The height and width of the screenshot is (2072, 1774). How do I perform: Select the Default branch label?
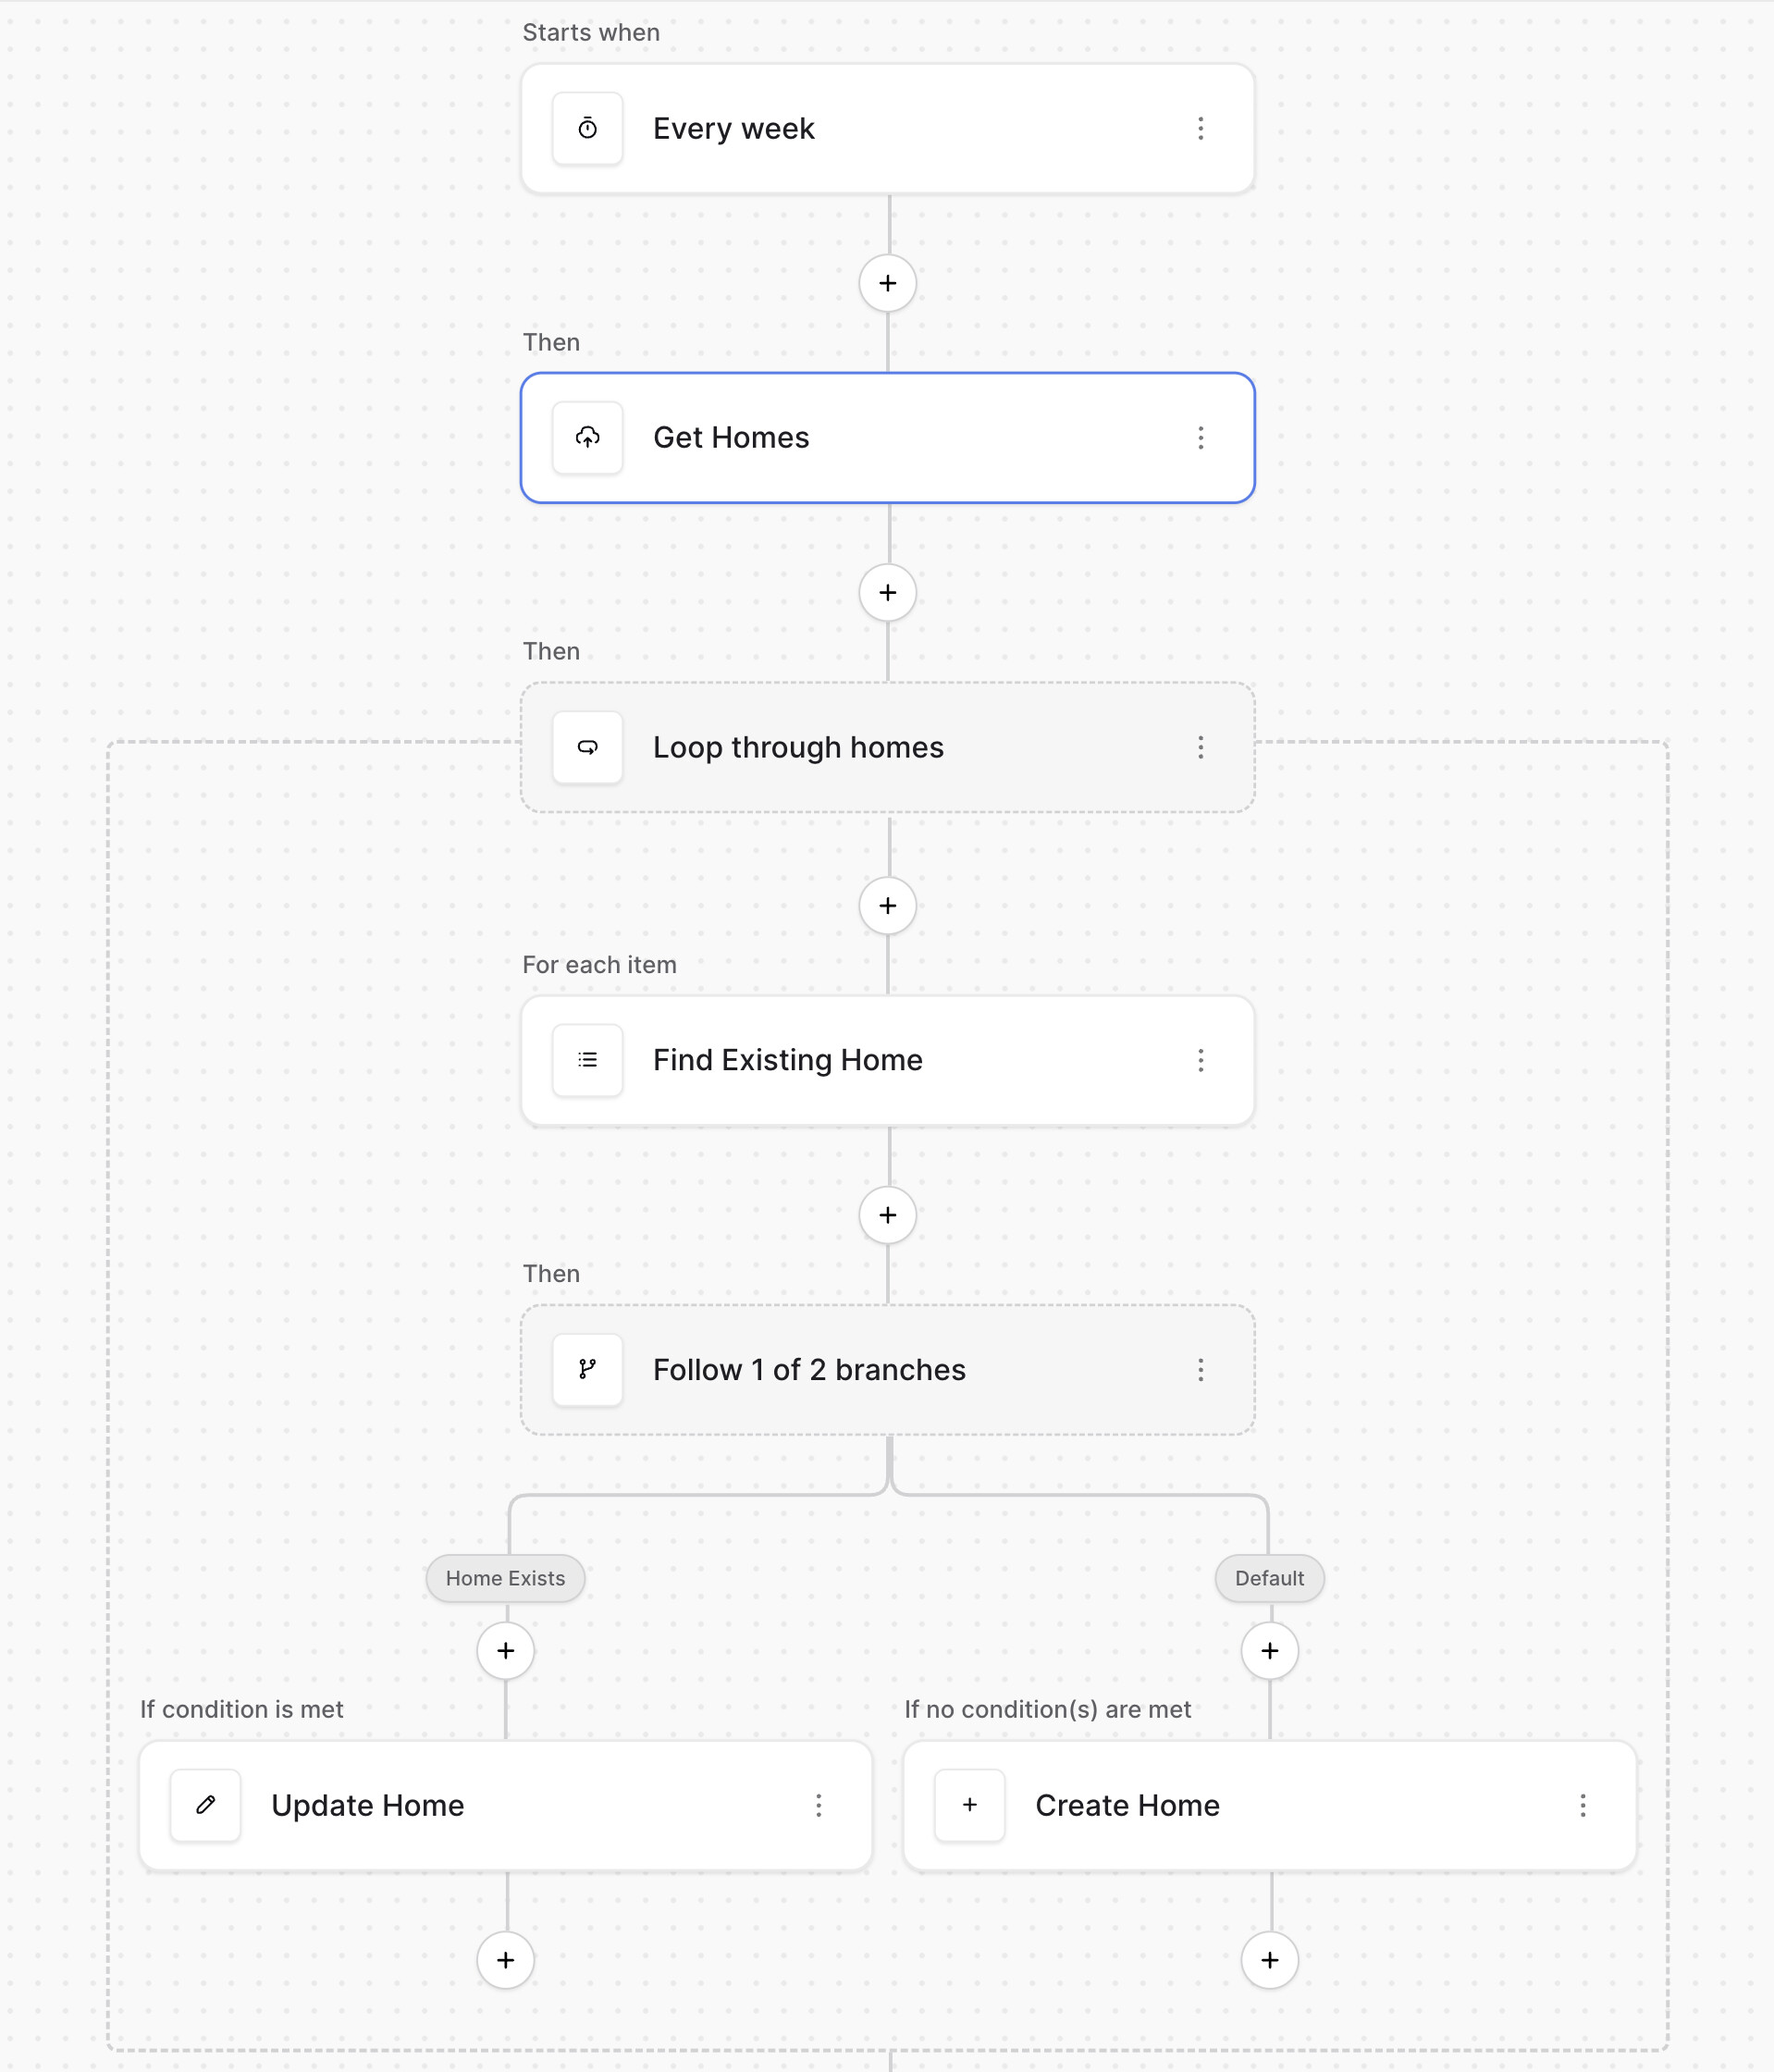1269,1578
